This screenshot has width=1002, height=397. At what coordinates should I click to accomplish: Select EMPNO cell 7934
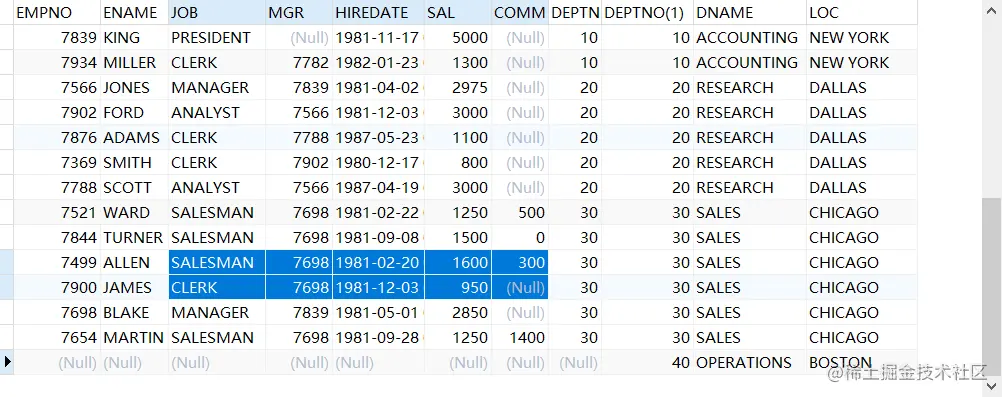pyautogui.click(x=56, y=63)
